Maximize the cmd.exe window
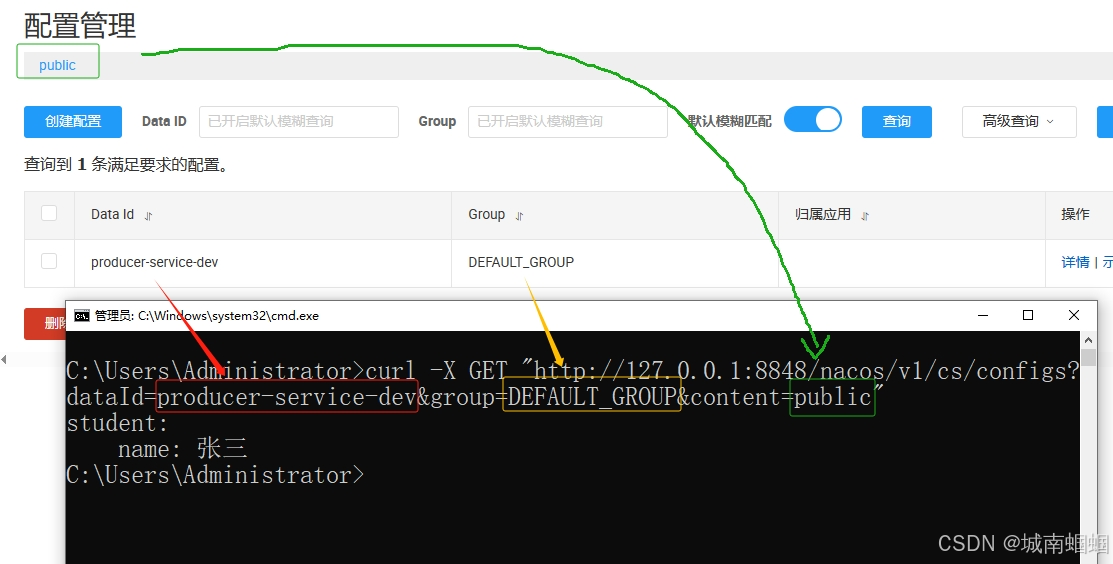The width and height of the screenshot is (1113, 564). coord(1028,315)
